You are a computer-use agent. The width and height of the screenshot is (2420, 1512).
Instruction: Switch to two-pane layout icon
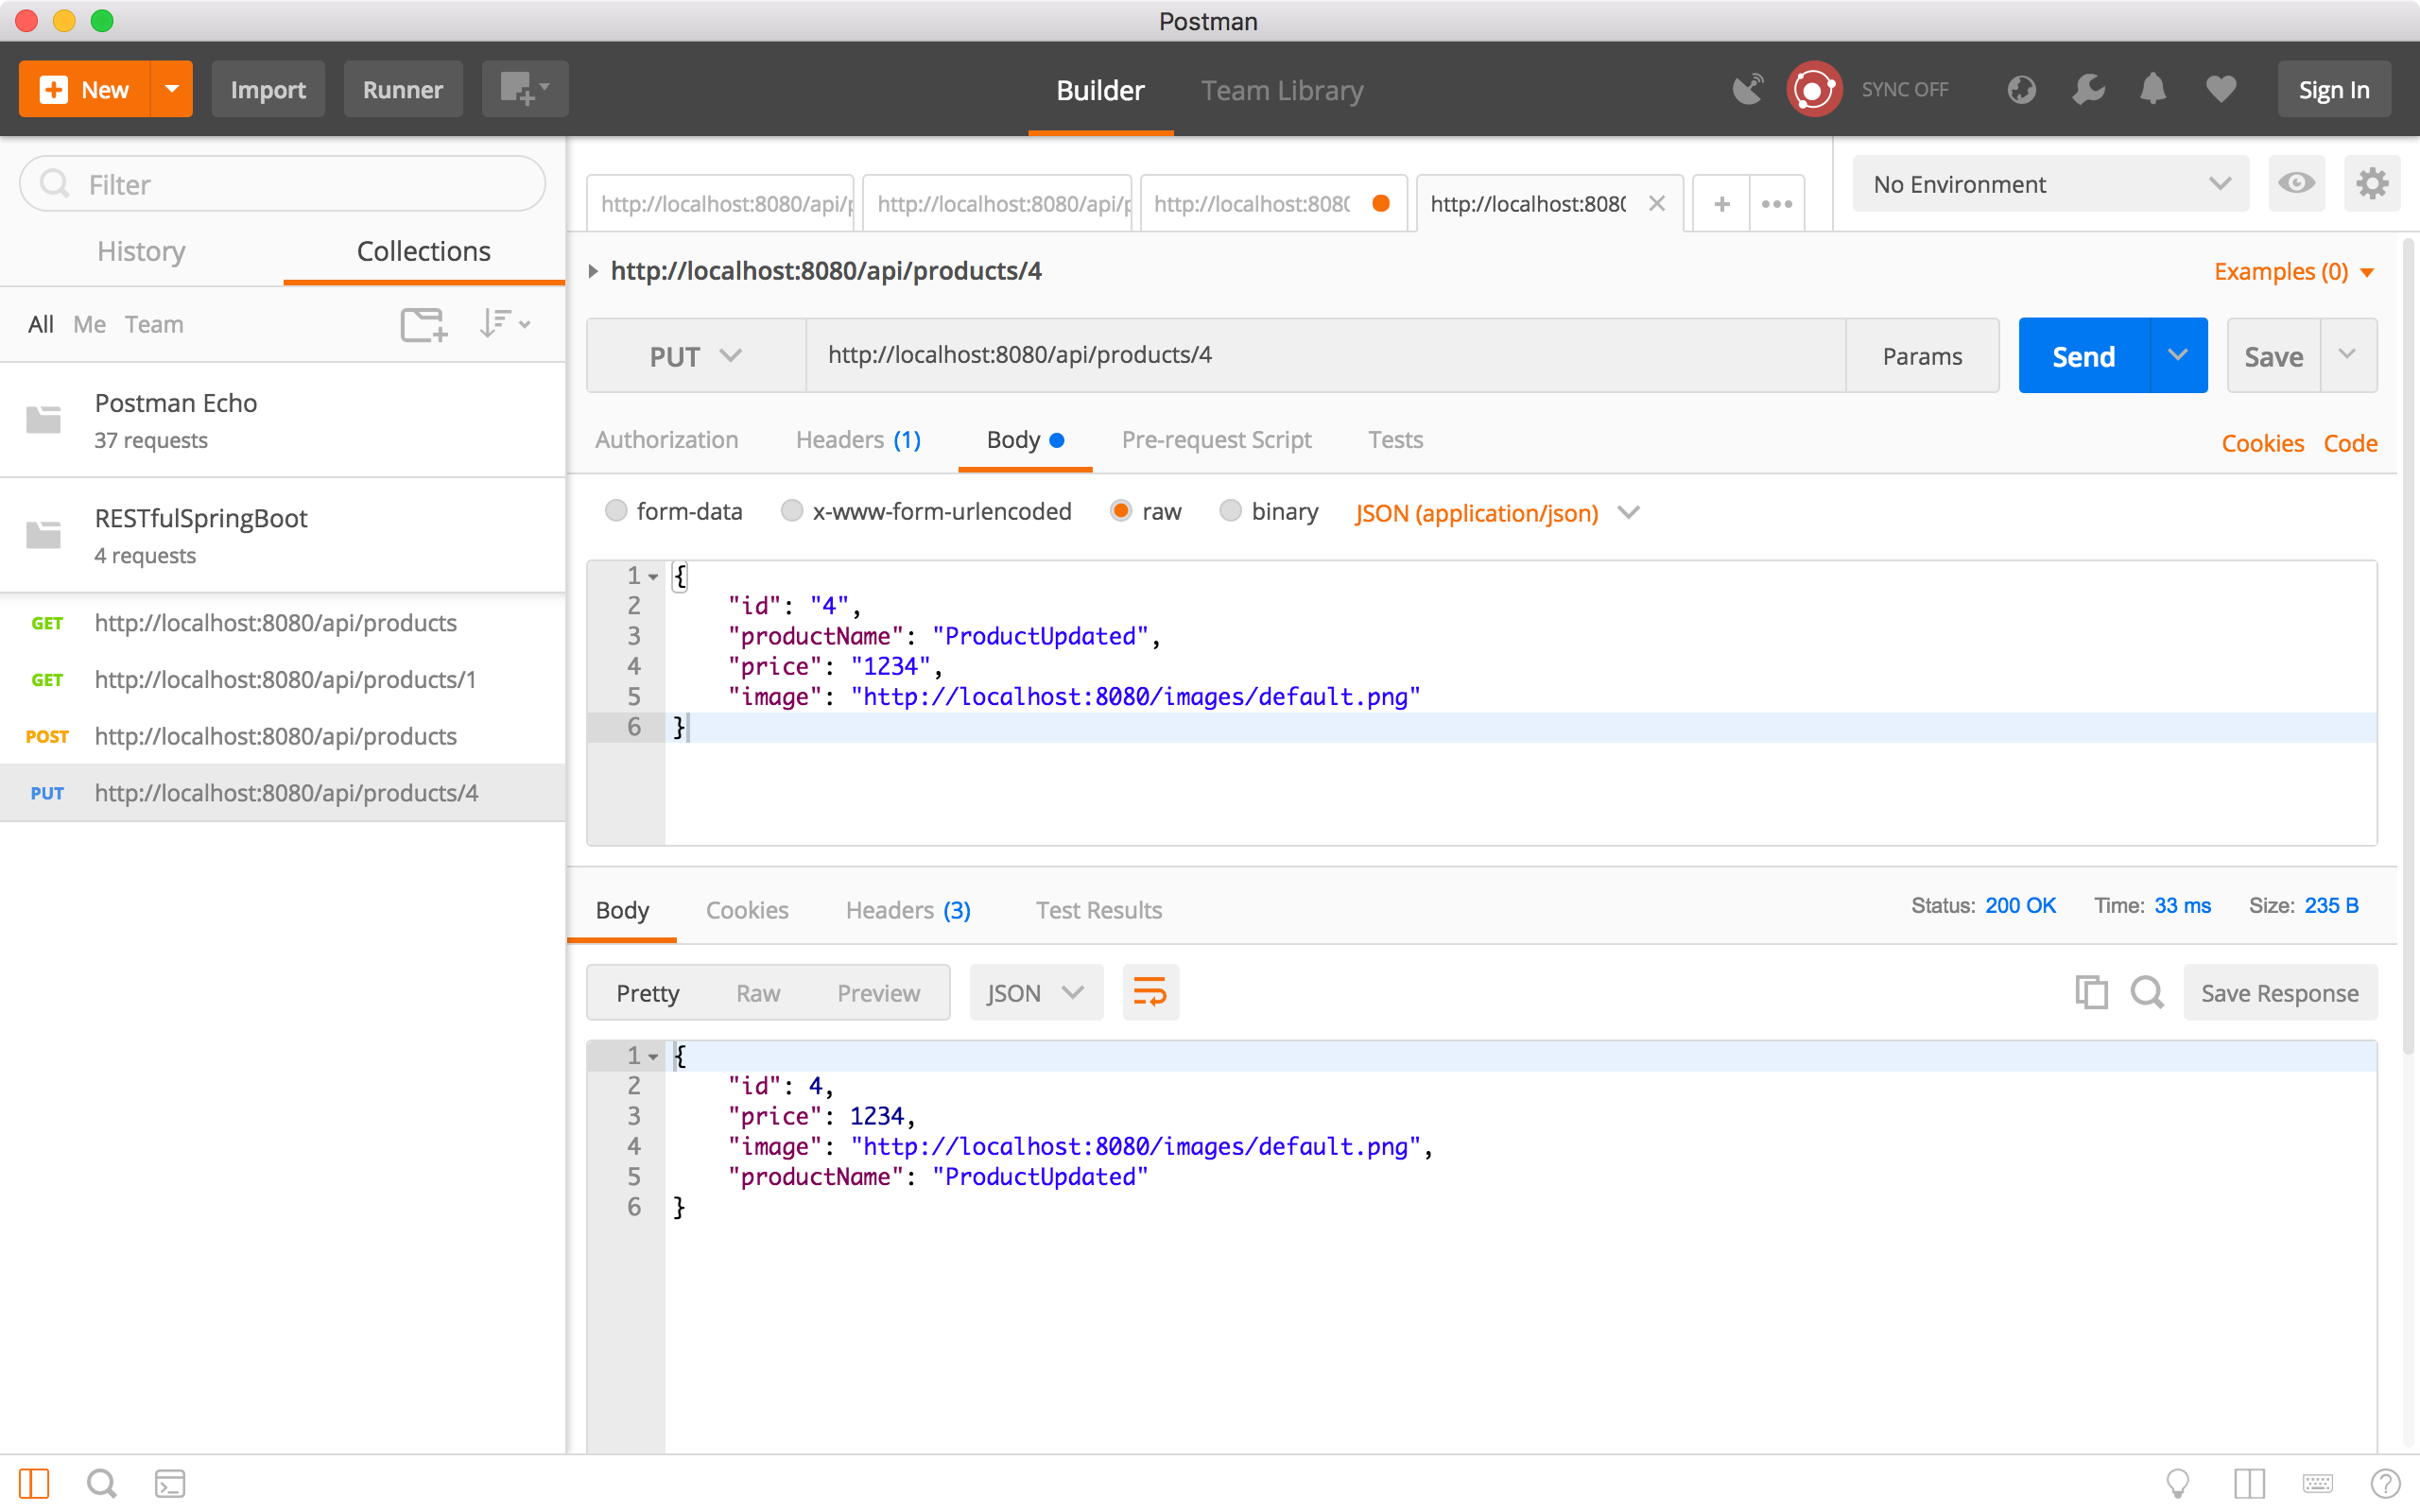point(2249,1484)
